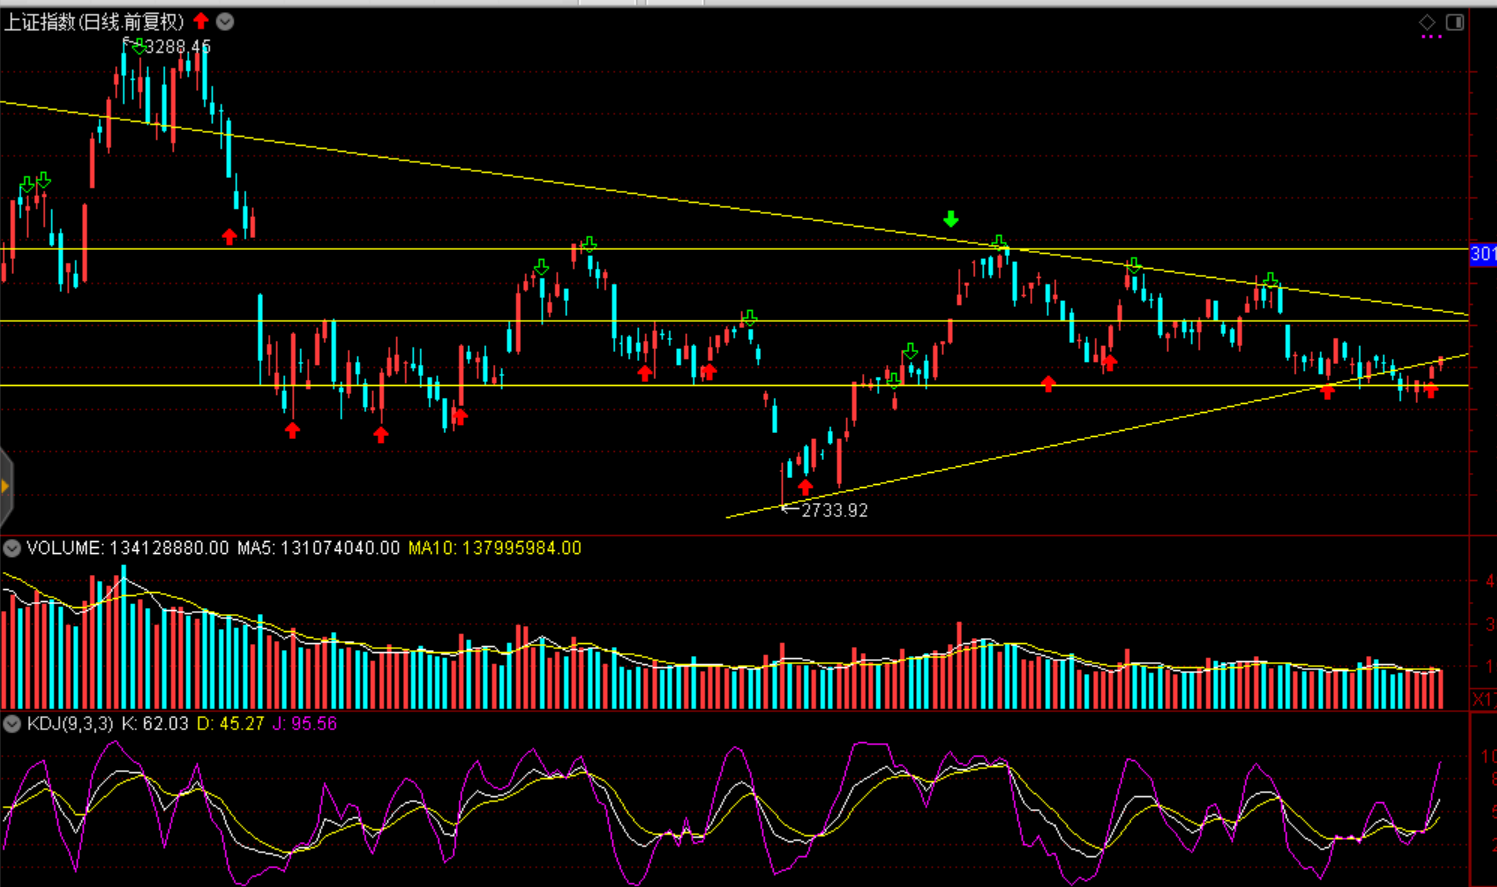Click the diamond icon at top right

1427,22
